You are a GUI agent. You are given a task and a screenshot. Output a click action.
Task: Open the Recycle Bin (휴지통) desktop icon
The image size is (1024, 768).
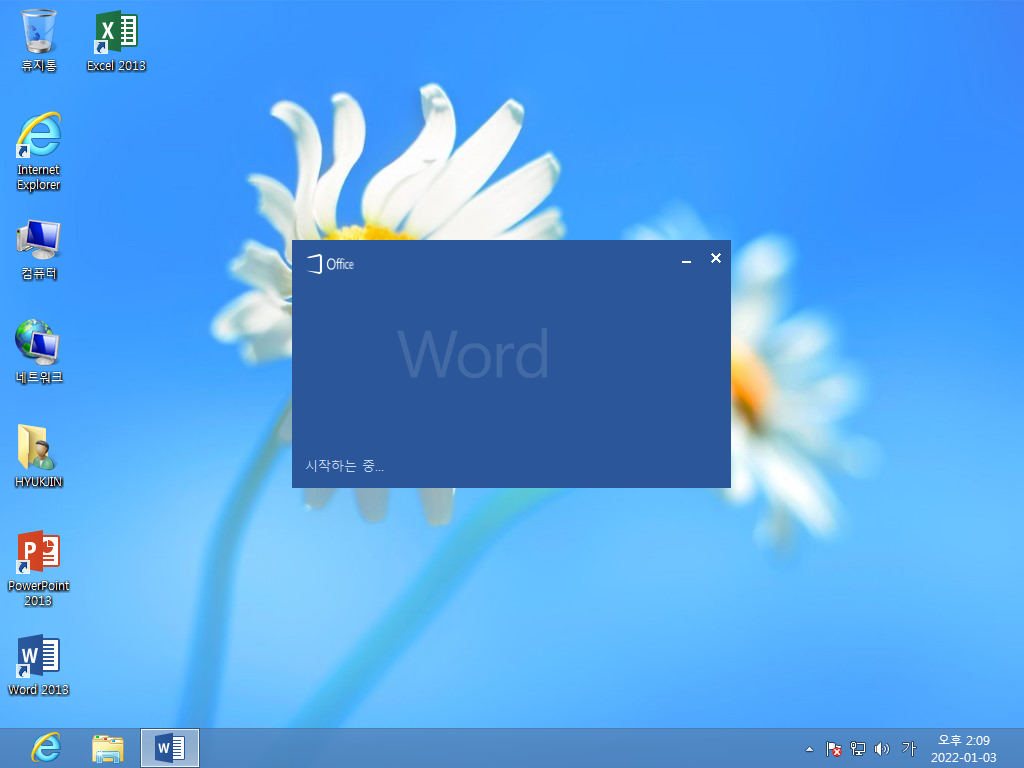click(x=39, y=40)
